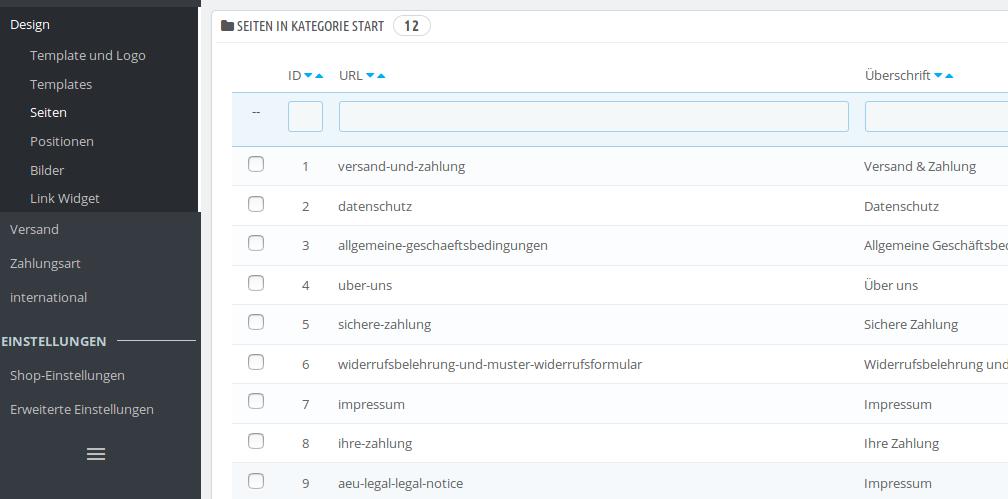Focus the Überschrift filter field
Screen dimensions: 1008x499
pos(937,116)
